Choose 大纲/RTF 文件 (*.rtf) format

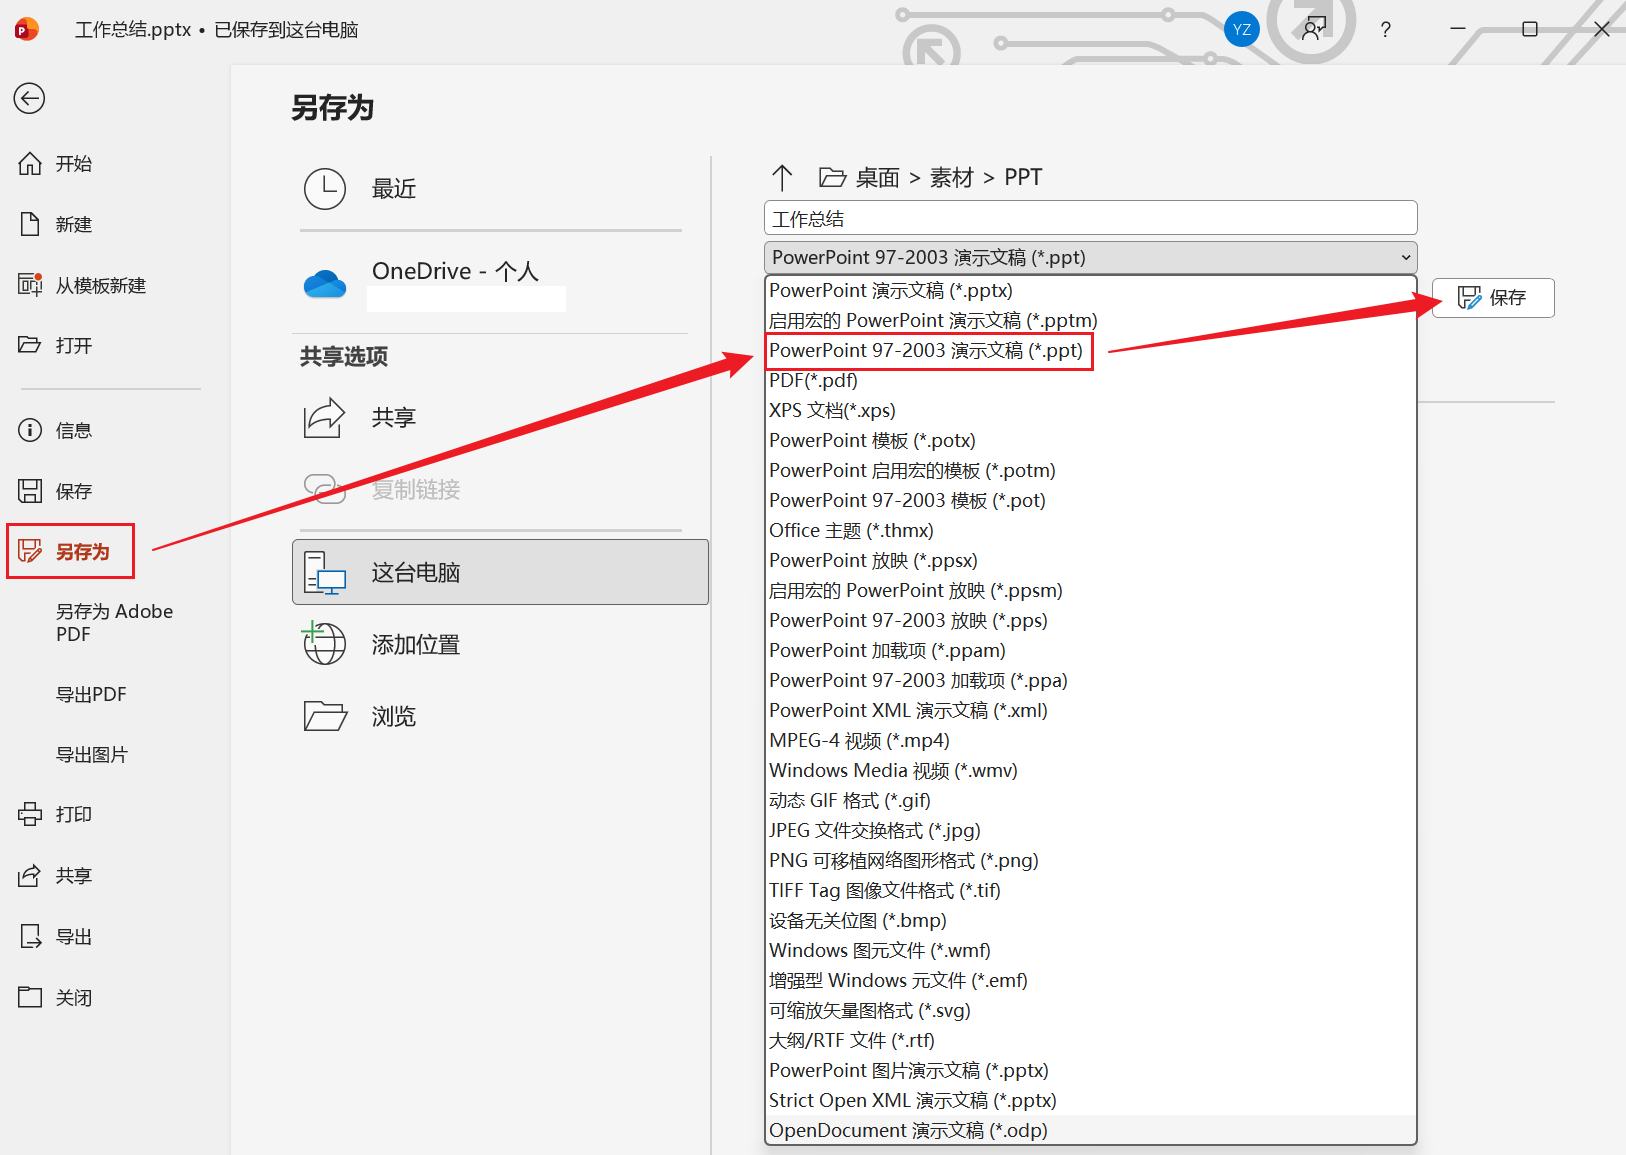1090,1040
